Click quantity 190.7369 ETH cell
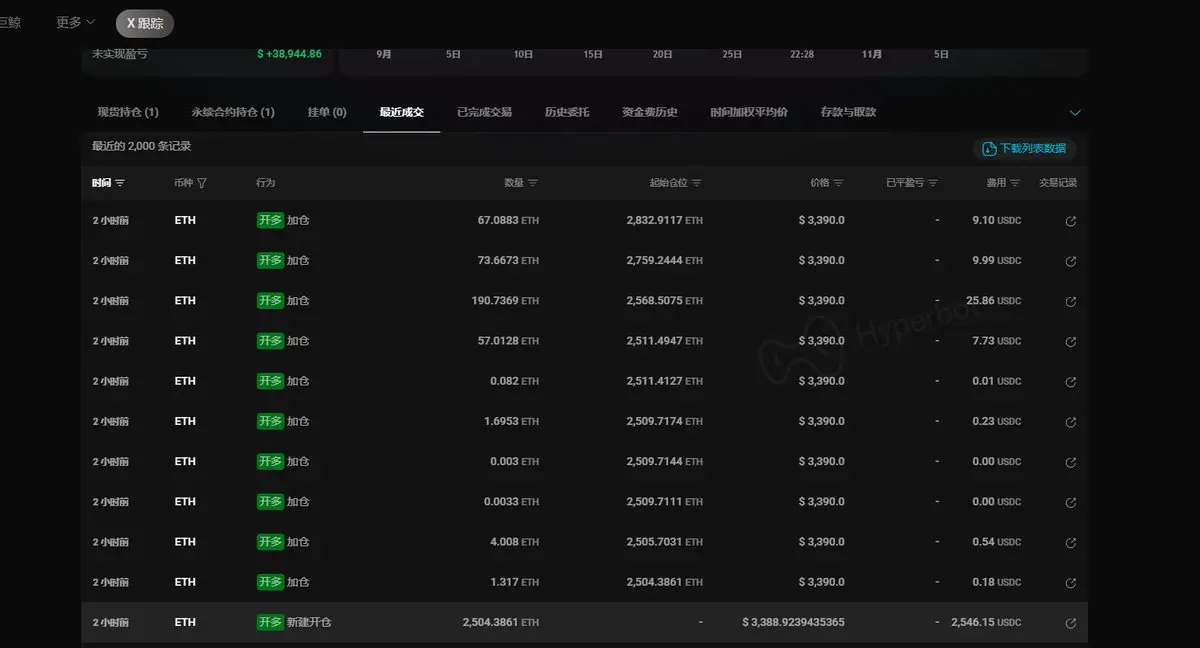This screenshot has width=1200, height=648. [x=505, y=300]
